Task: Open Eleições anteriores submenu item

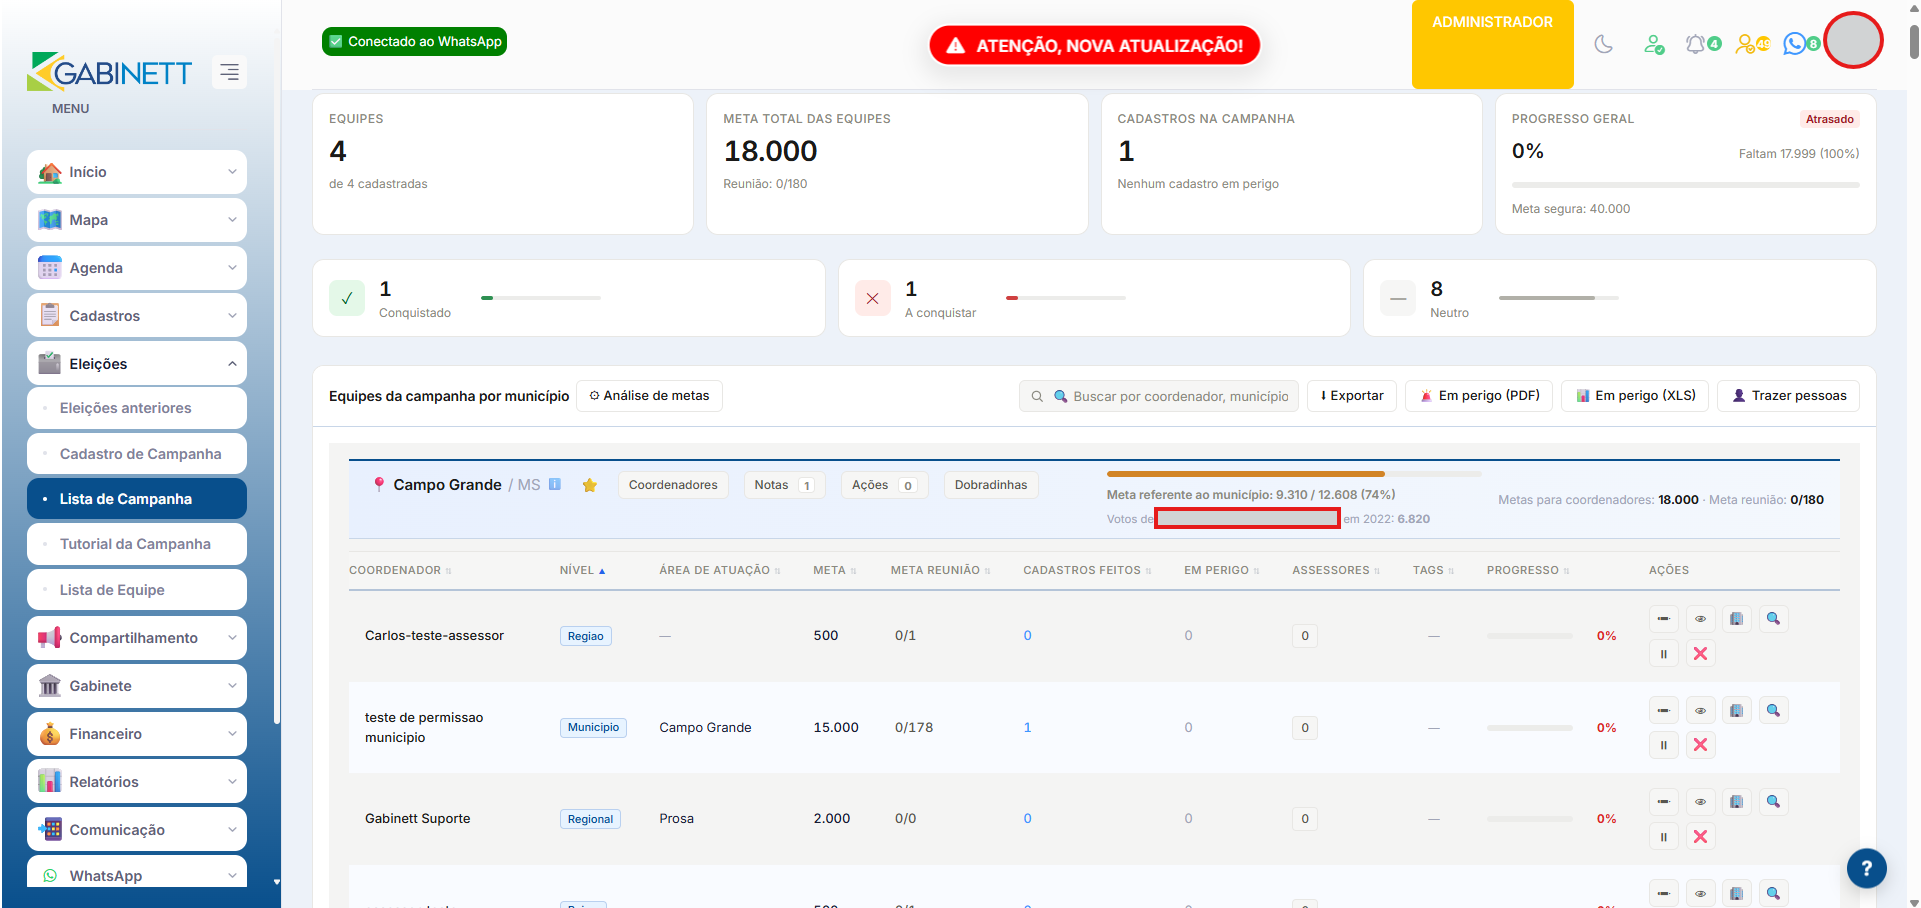Action: point(137,408)
